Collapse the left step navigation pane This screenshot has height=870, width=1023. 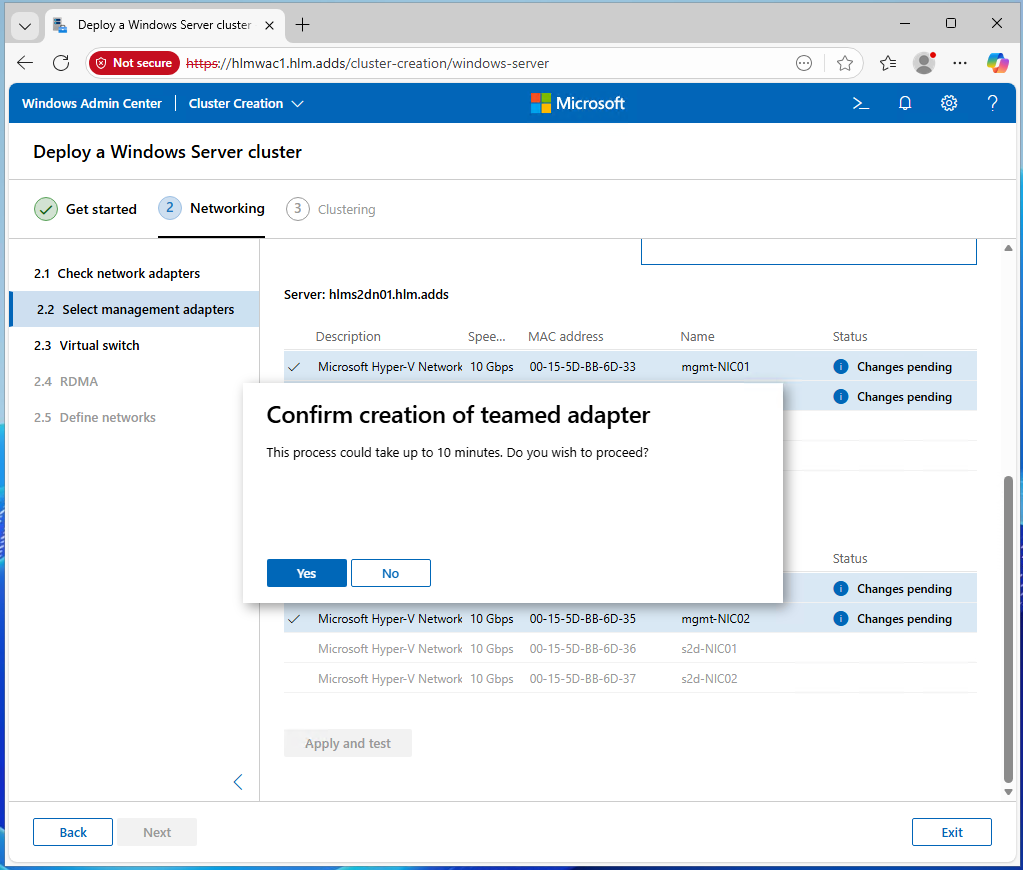tap(238, 782)
